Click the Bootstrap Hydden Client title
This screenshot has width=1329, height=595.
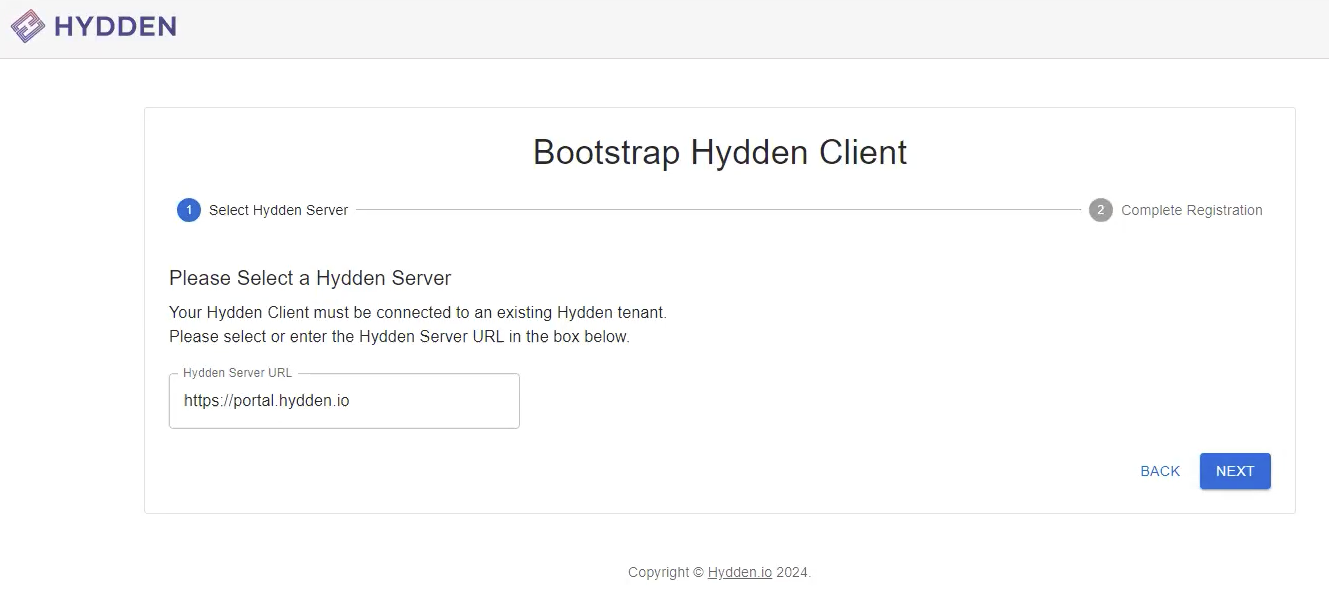pyautogui.click(x=719, y=152)
